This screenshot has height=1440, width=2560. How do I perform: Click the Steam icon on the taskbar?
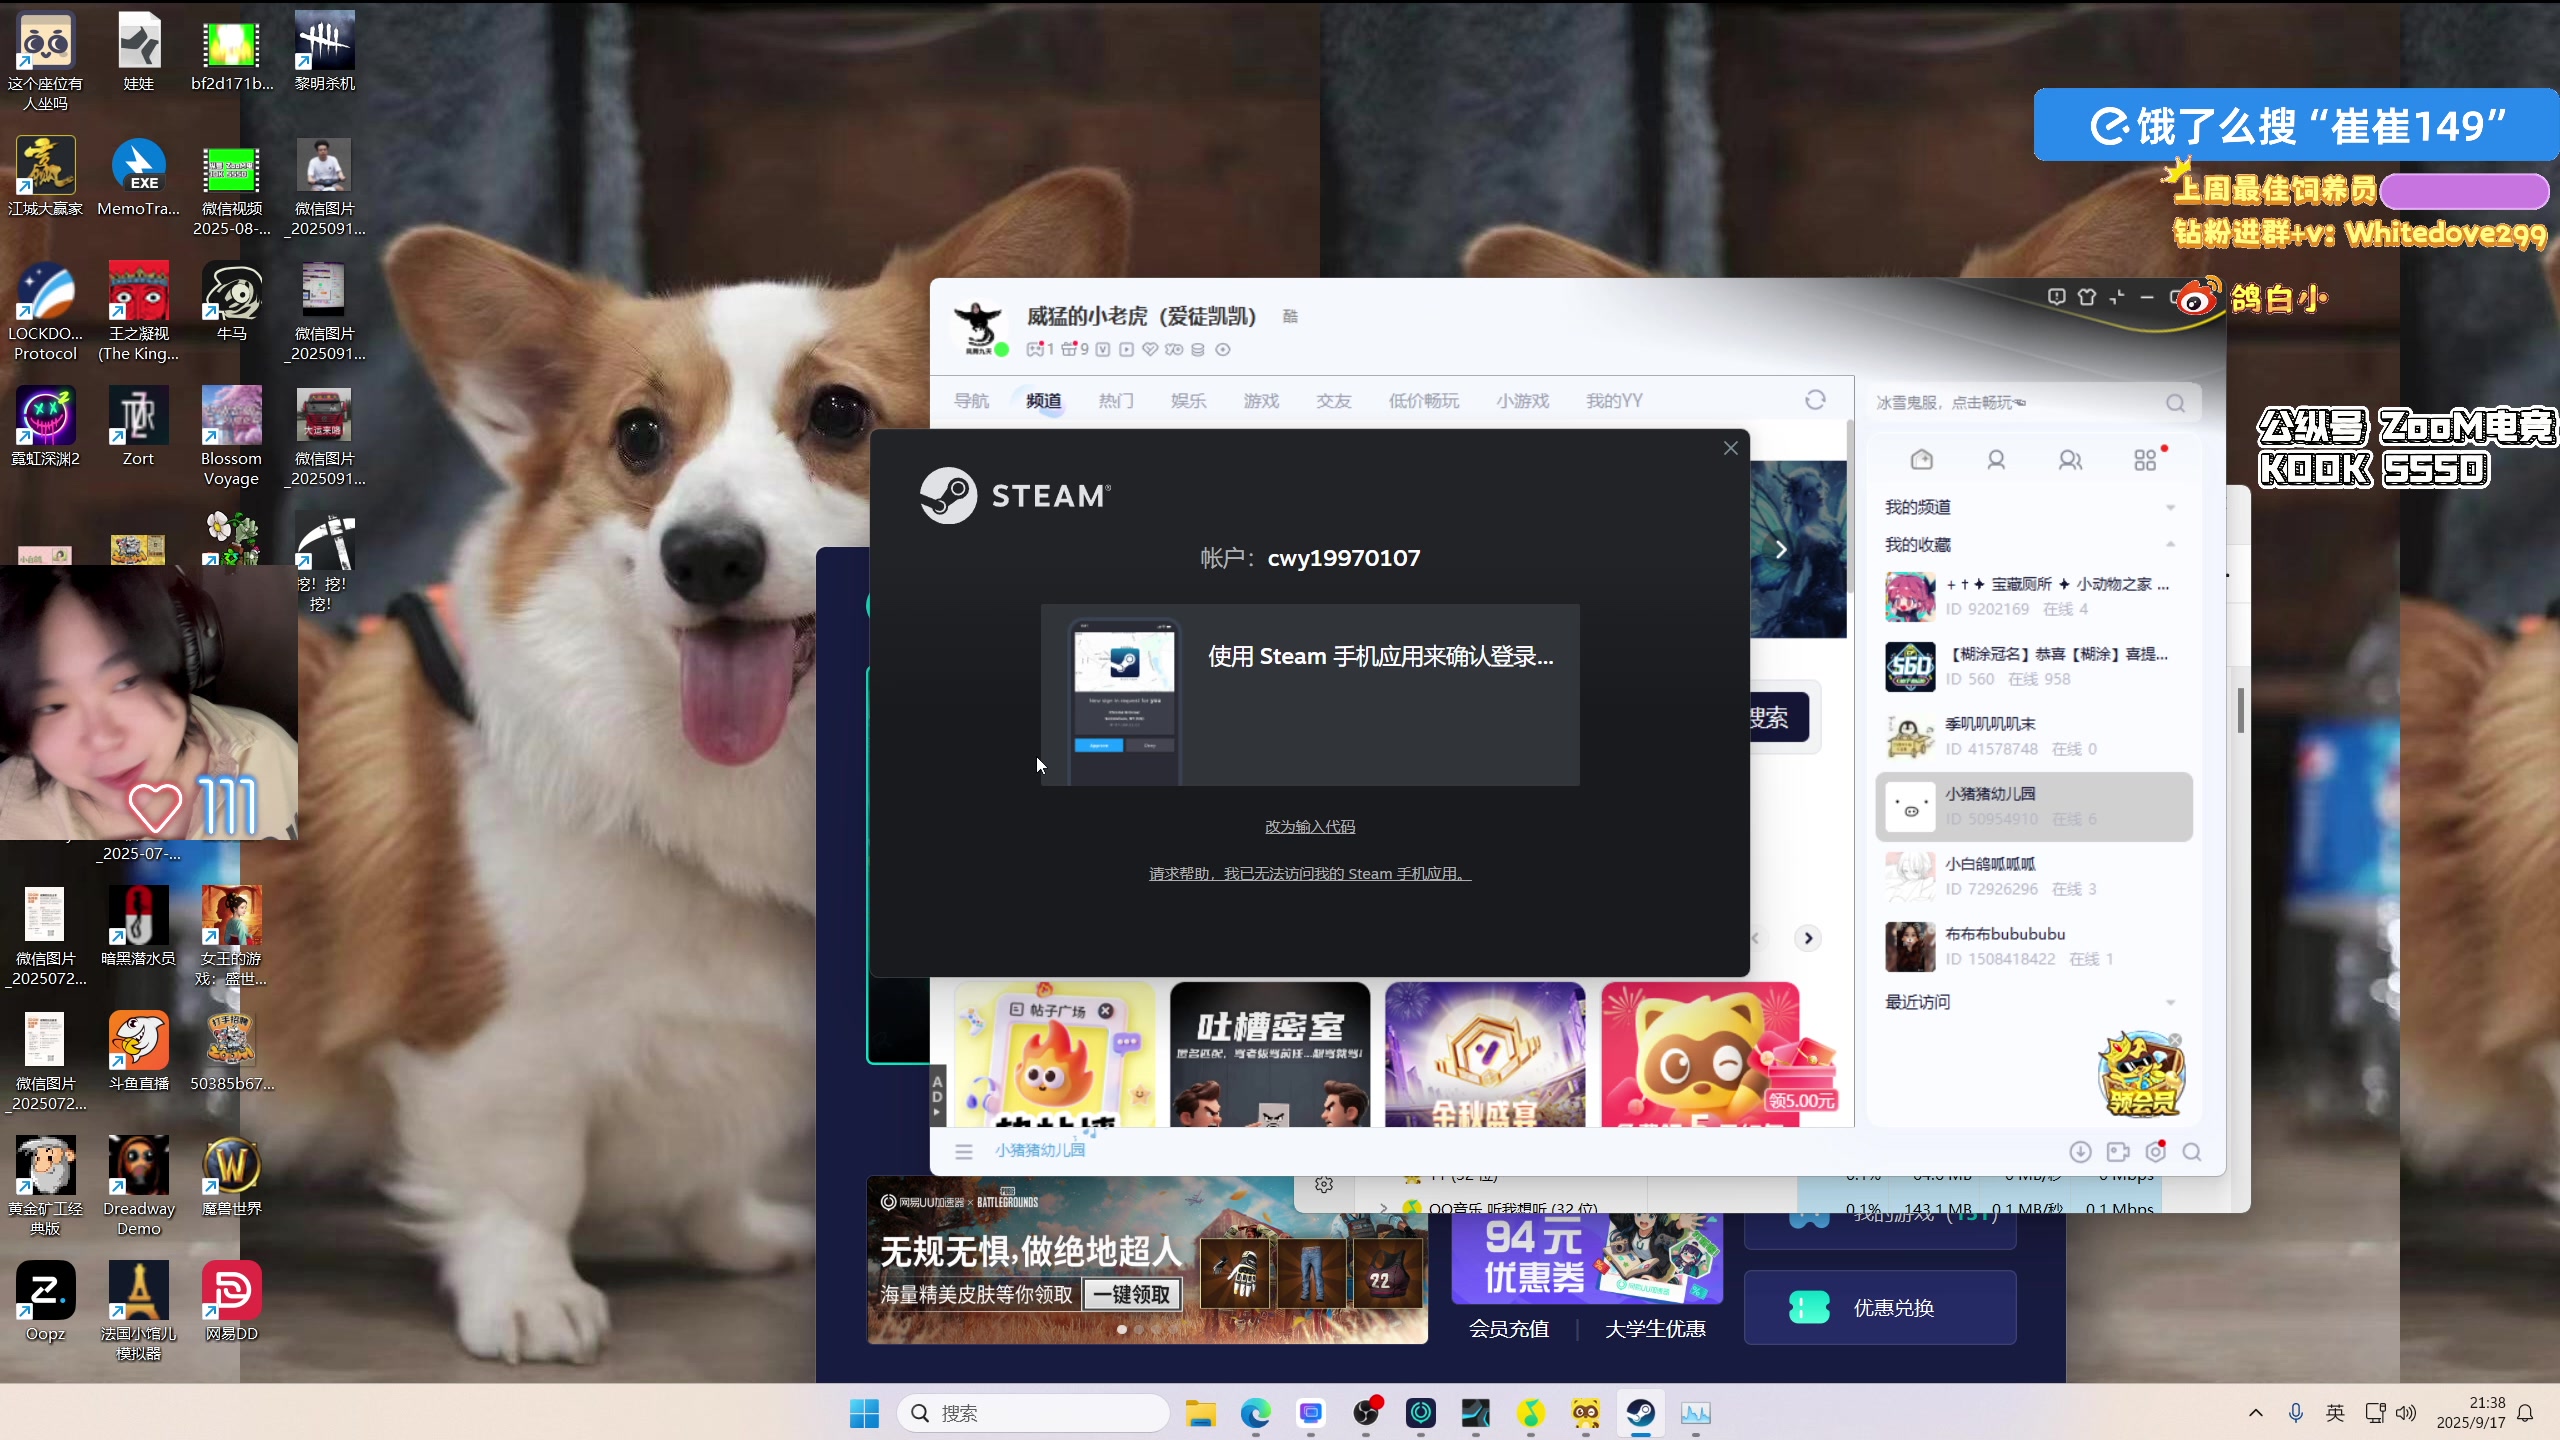[1640, 1413]
